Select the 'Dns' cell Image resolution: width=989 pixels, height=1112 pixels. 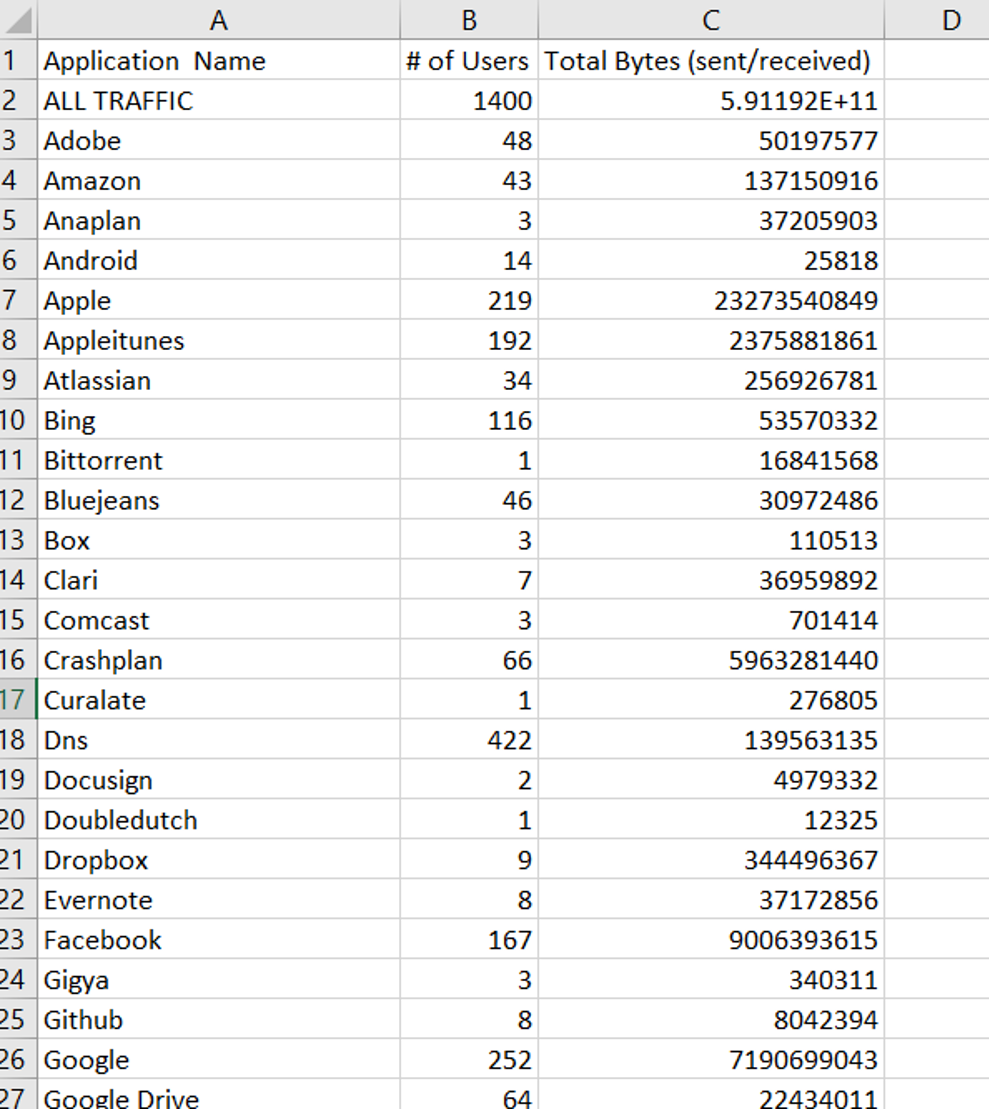coord(218,740)
